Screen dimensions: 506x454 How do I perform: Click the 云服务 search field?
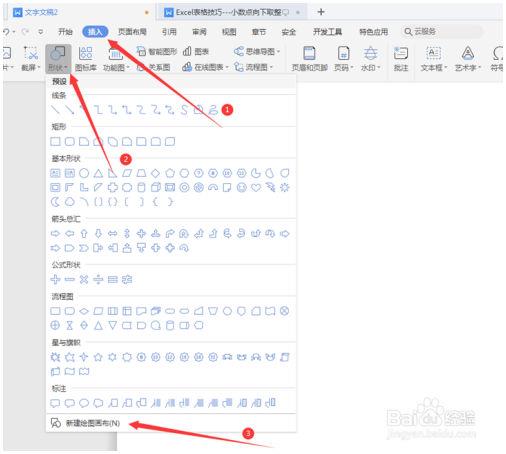[442, 32]
